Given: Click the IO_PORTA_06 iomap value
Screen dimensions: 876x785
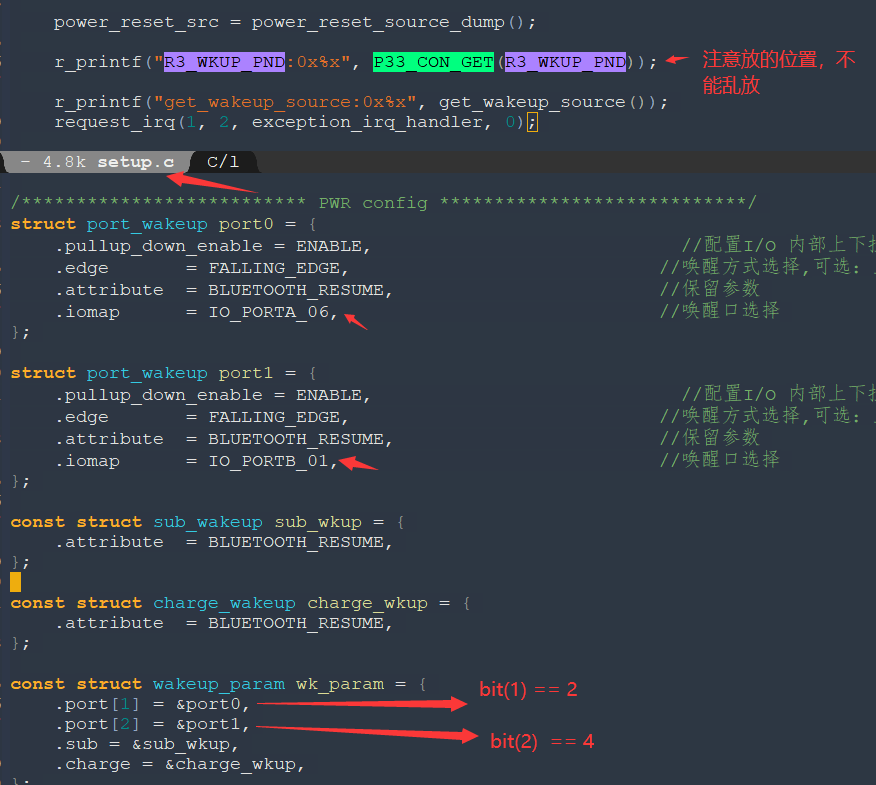Looking at the screenshot, I should click(x=269, y=312).
